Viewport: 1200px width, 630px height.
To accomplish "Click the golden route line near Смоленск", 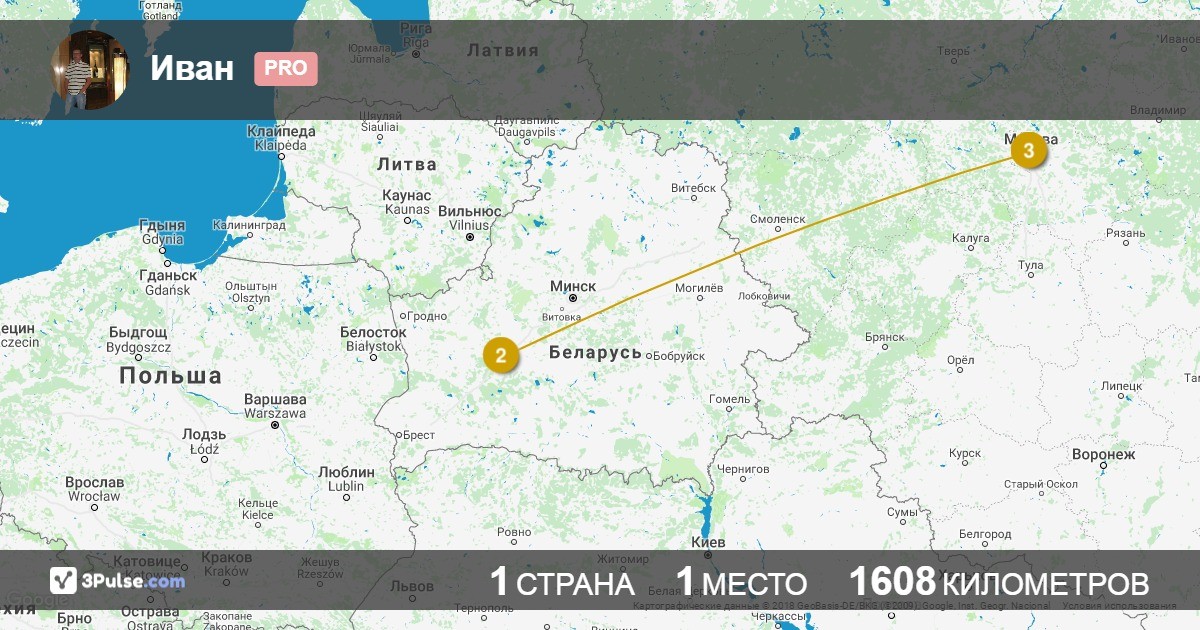I will [x=790, y=233].
